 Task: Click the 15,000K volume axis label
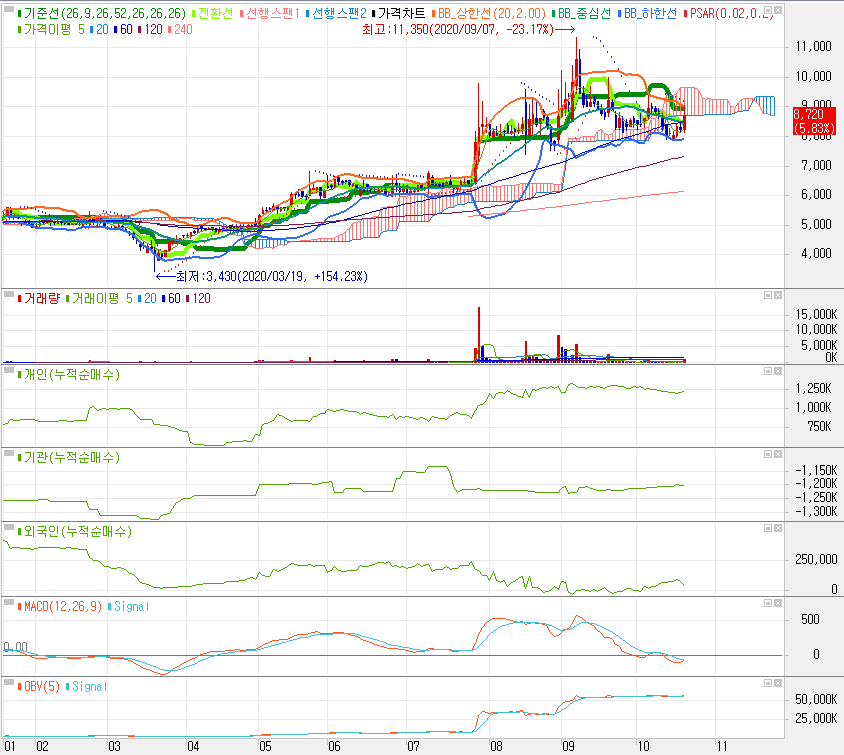[816, 314]
